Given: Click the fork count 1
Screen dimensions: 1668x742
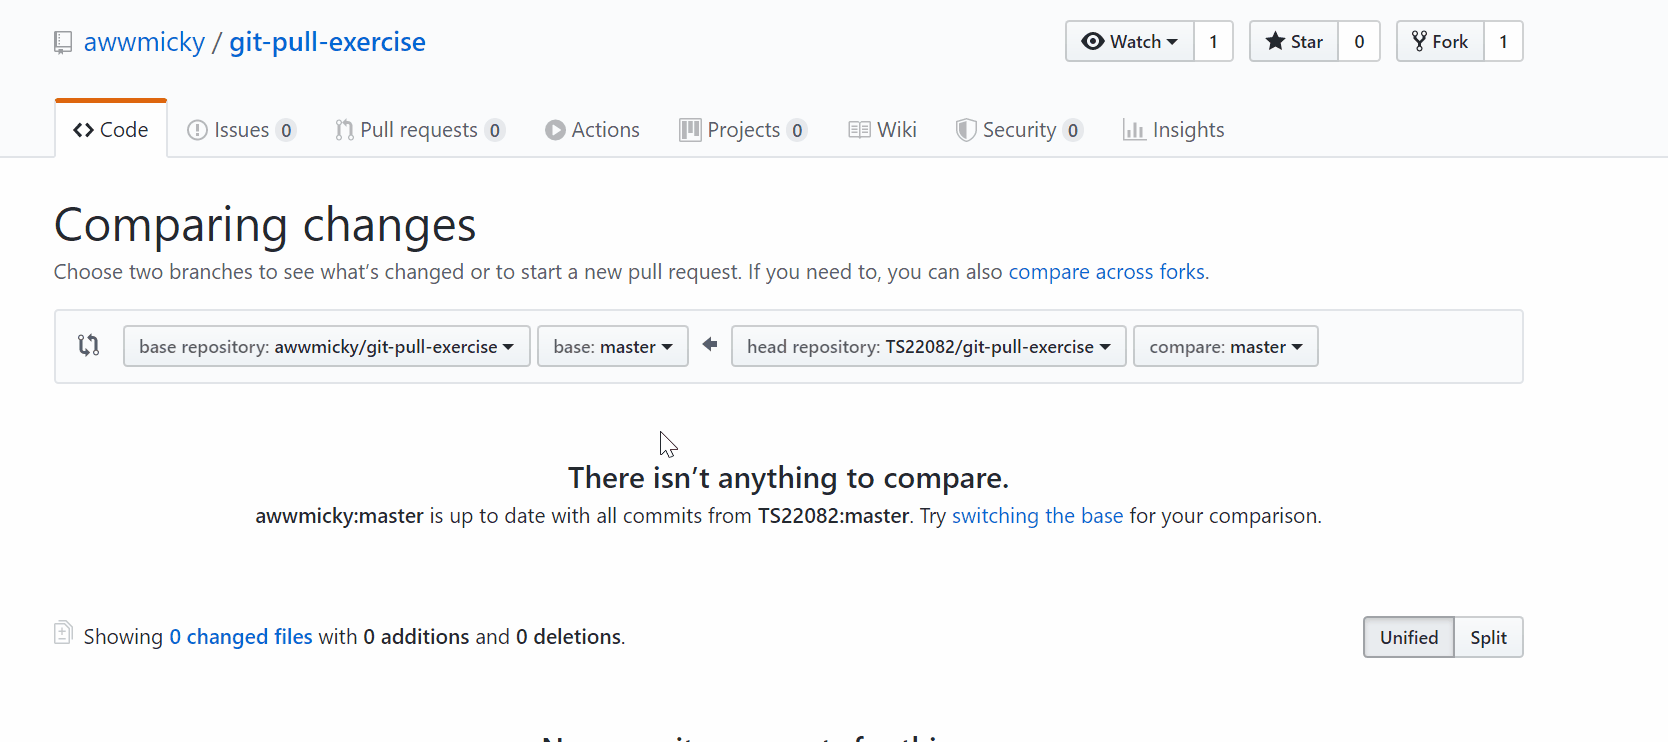Looking at the screenshot, I should coord(1503,41).
